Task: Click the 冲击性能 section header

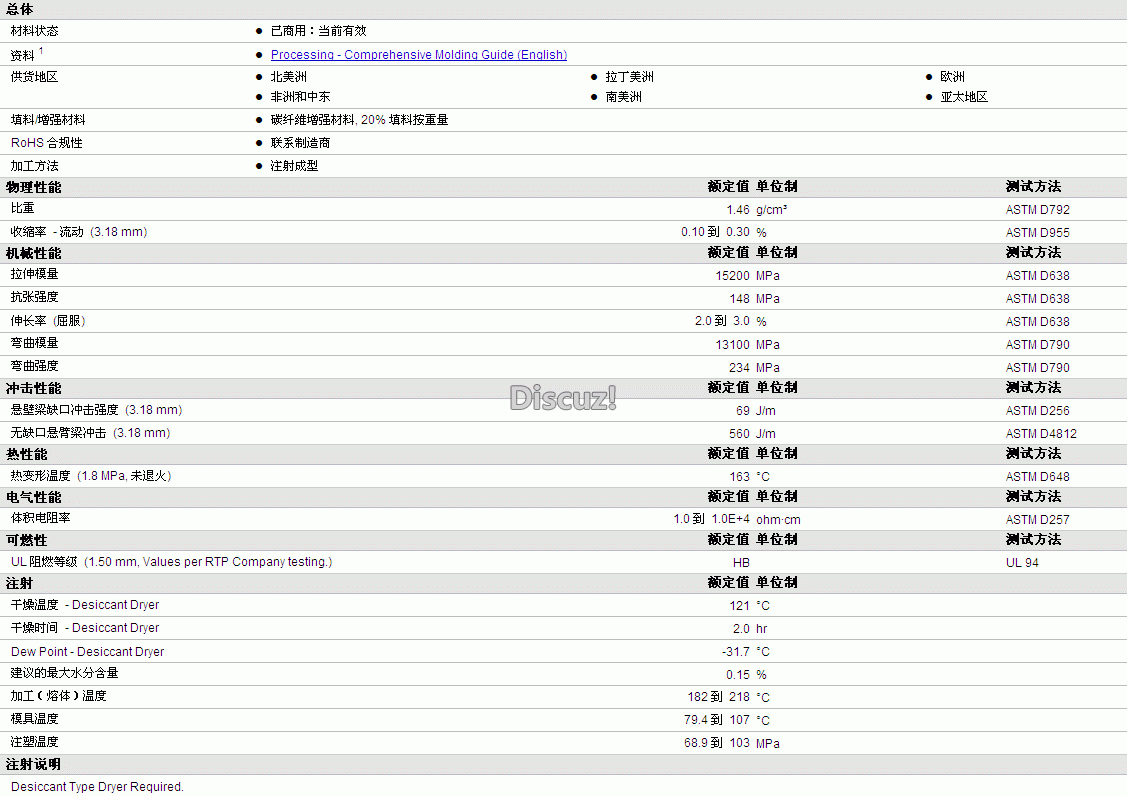Action: 34,389
